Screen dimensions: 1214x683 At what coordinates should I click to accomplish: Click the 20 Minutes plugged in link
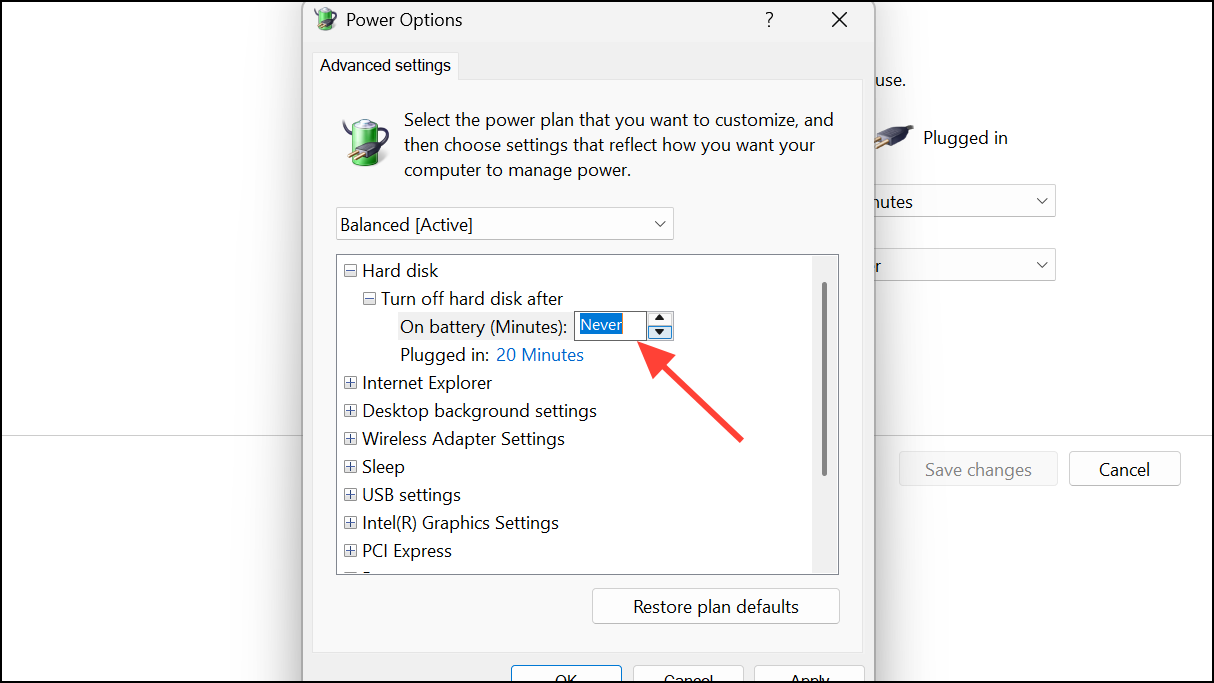pyautogui.click(x=540, y=355)
